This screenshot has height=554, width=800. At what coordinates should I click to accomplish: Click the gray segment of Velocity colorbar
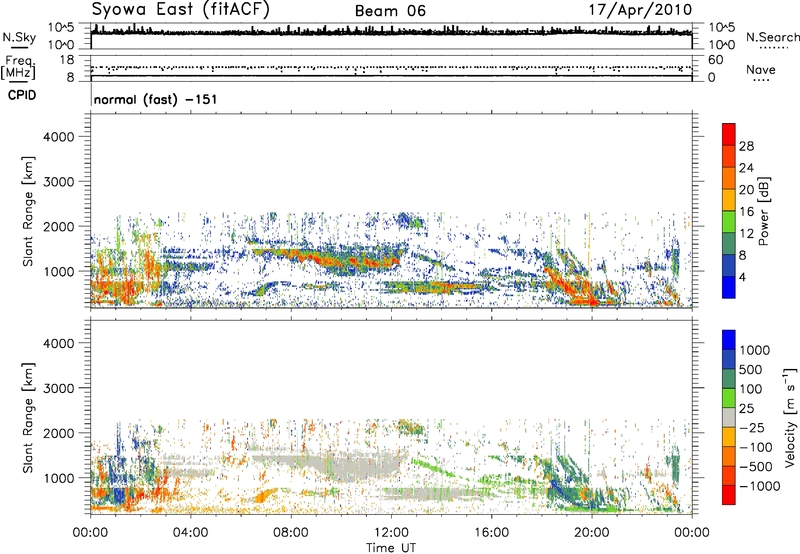pos(729,417)
